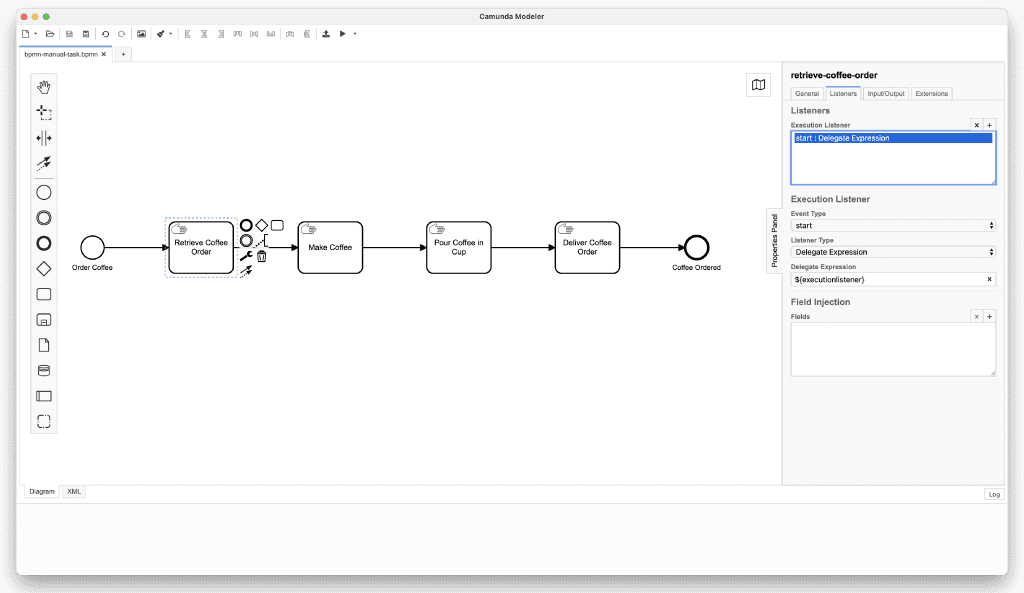Viewport: 1024px width, 593px height.
Task: Select the data store reference palette icon
Action: [x=44, y=370]
